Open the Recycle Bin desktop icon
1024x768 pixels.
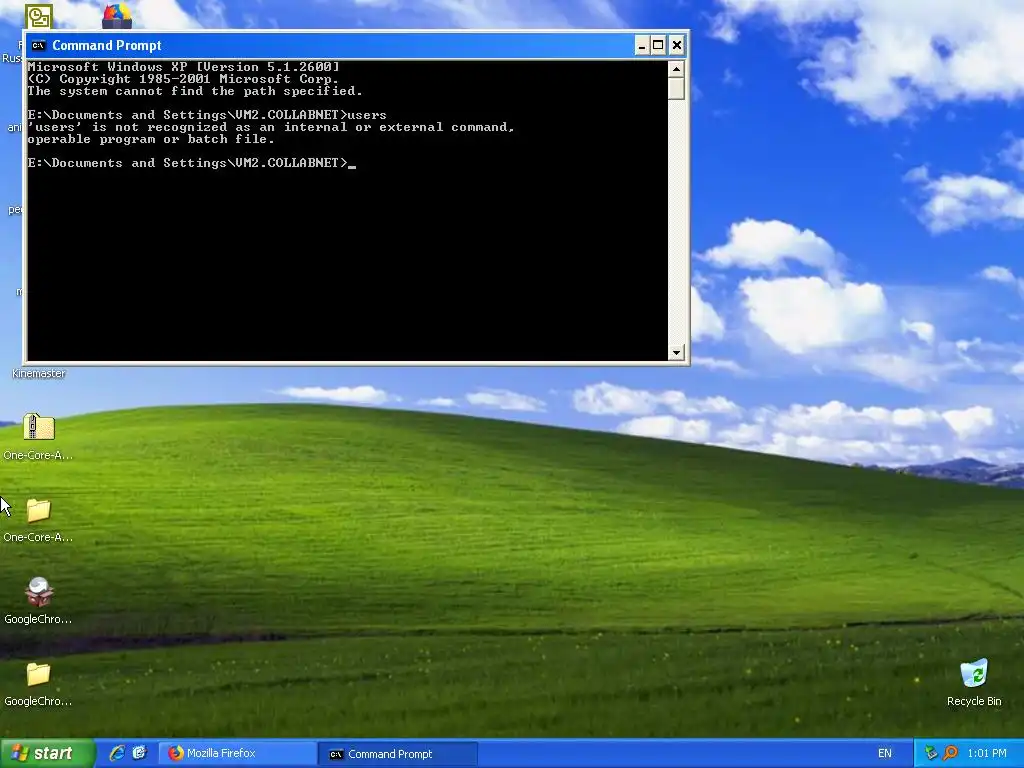tap(974, 674)
